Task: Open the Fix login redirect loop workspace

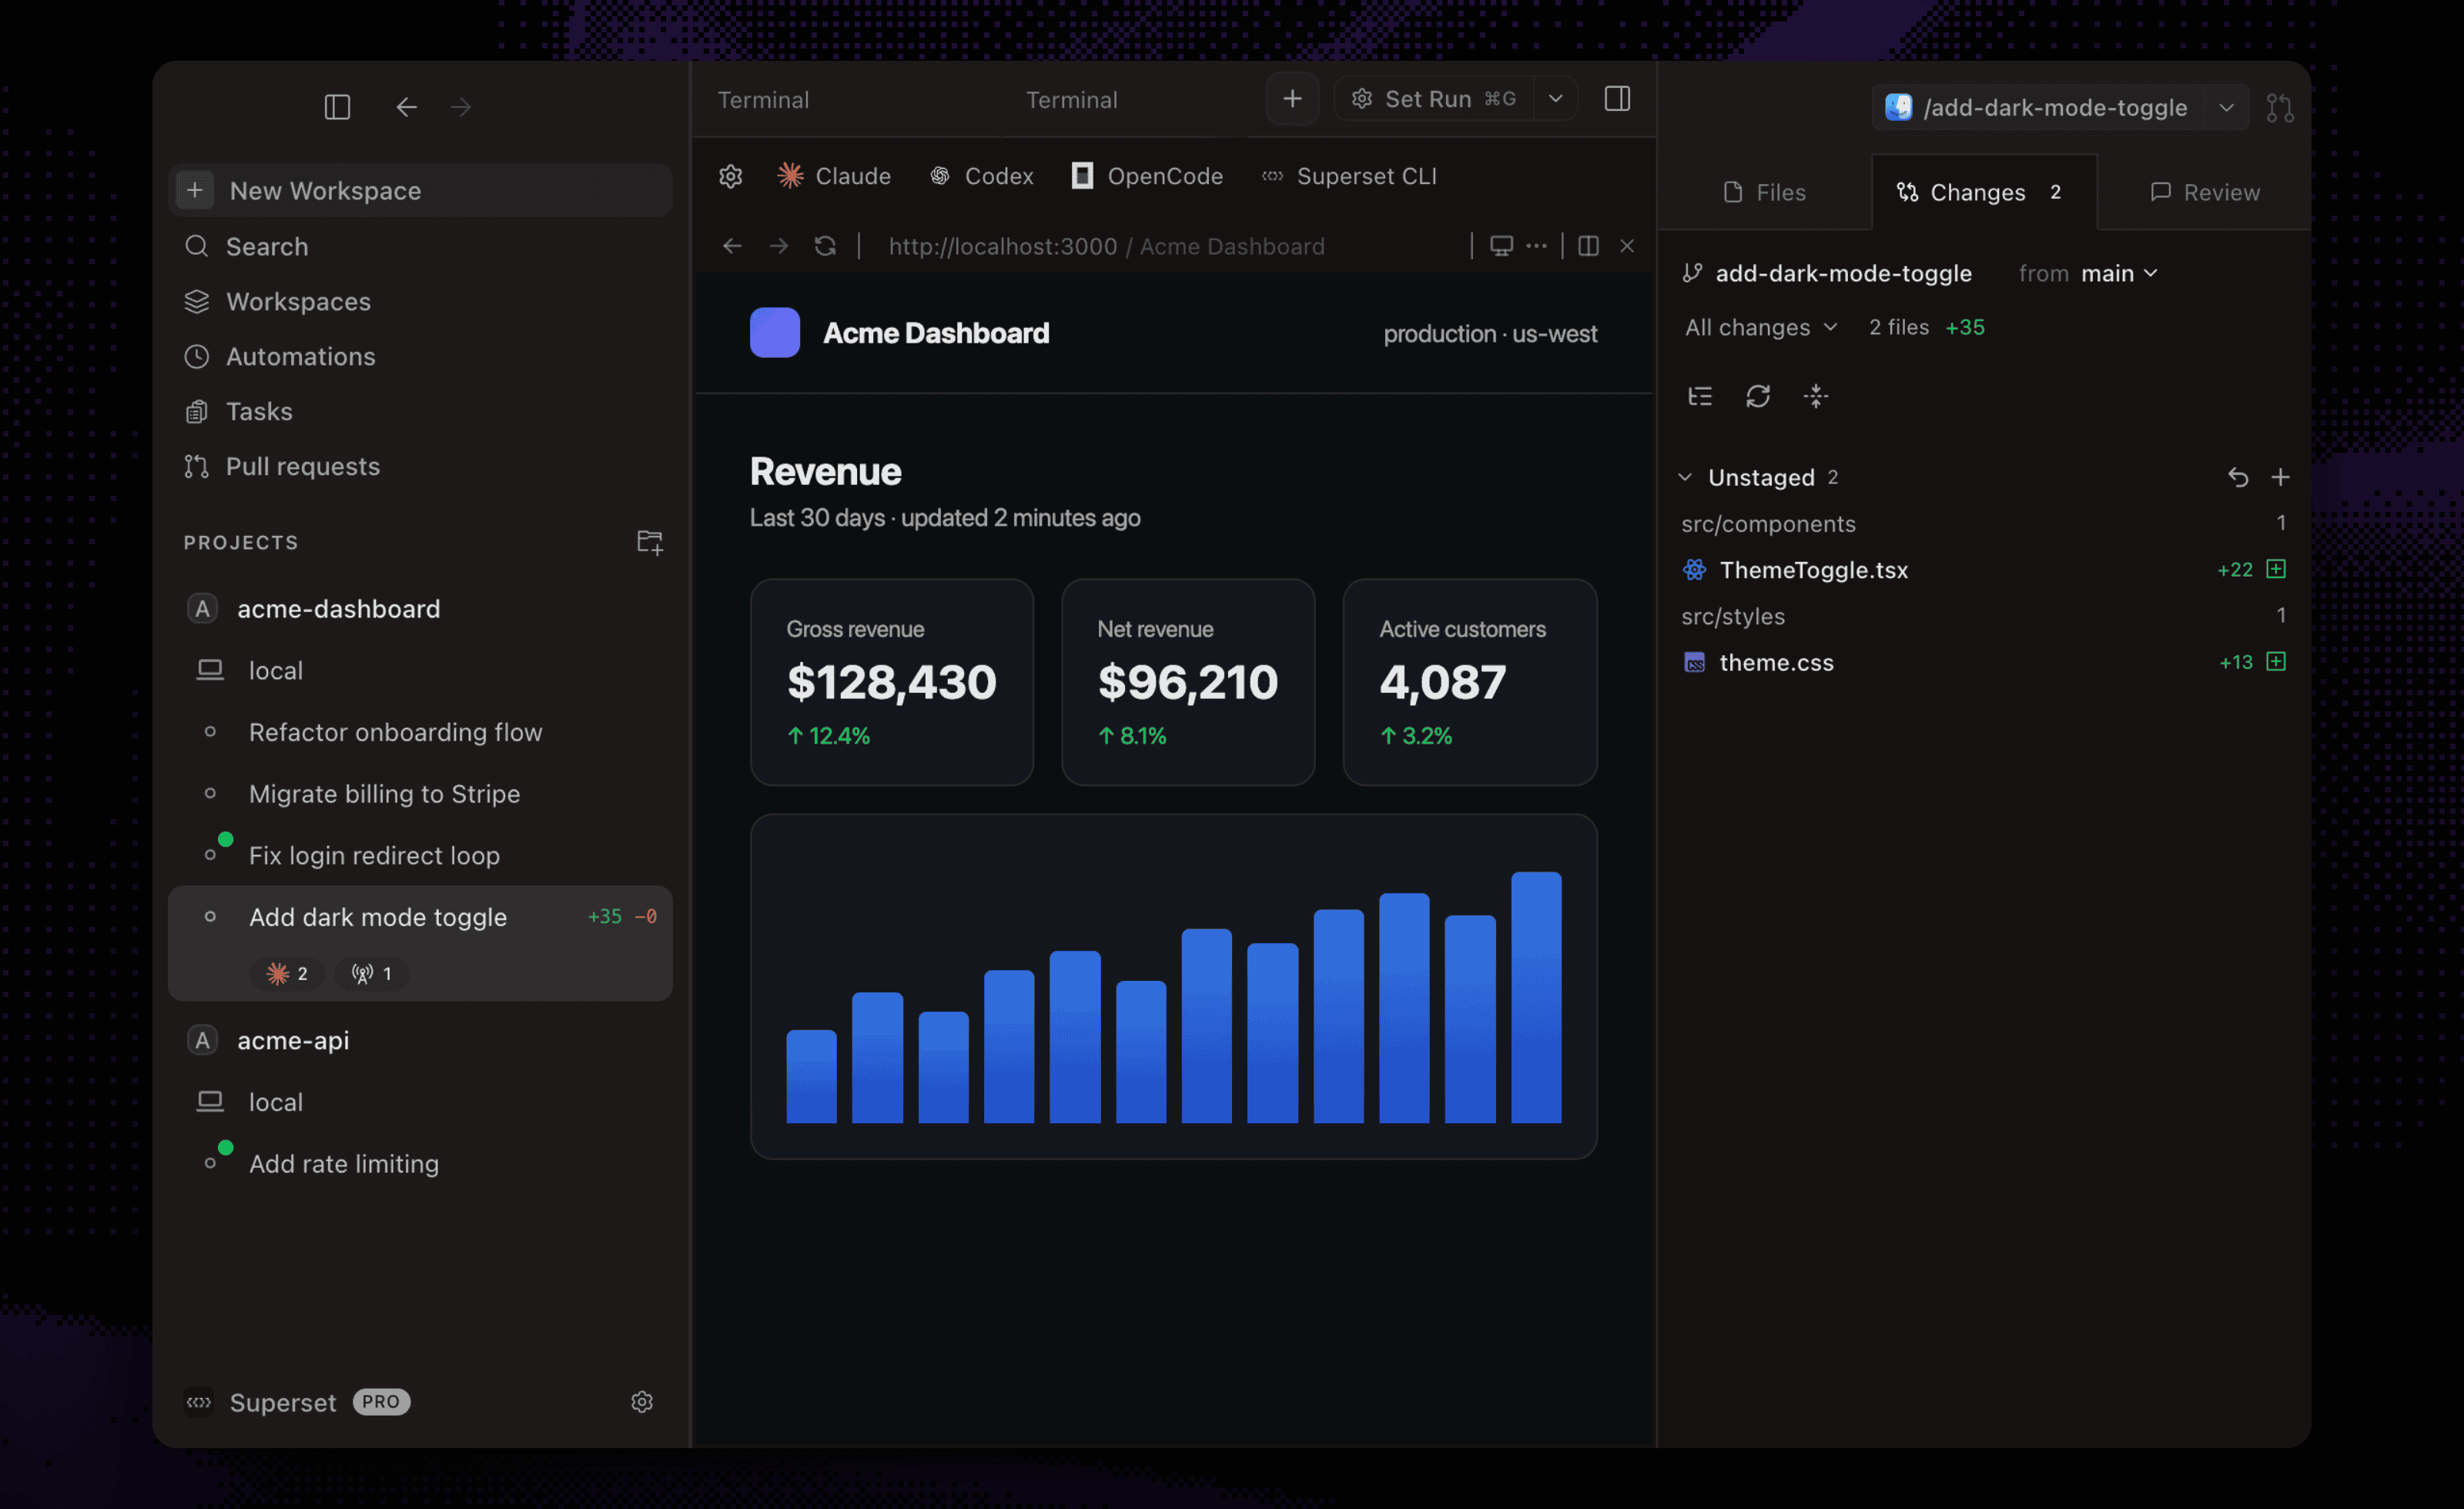Action: click(420, 855)
